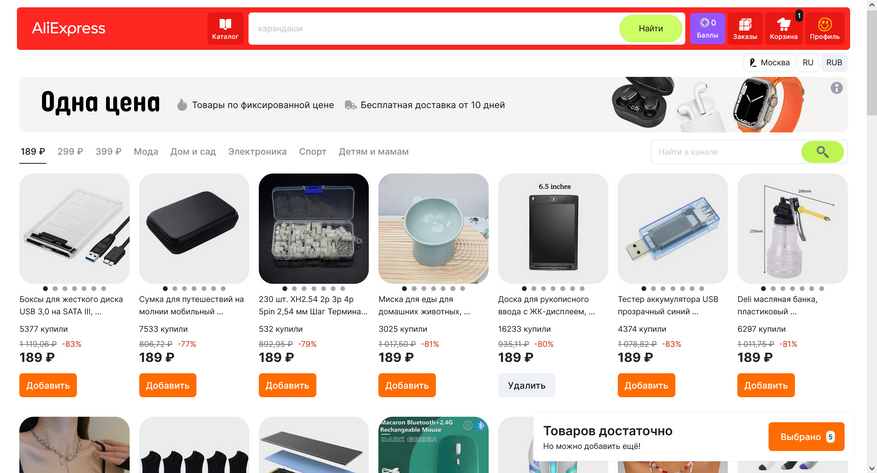This screenshot has height=473, width=877.
Task: Add the USB battery tester with Добавить
Action: 646,385
